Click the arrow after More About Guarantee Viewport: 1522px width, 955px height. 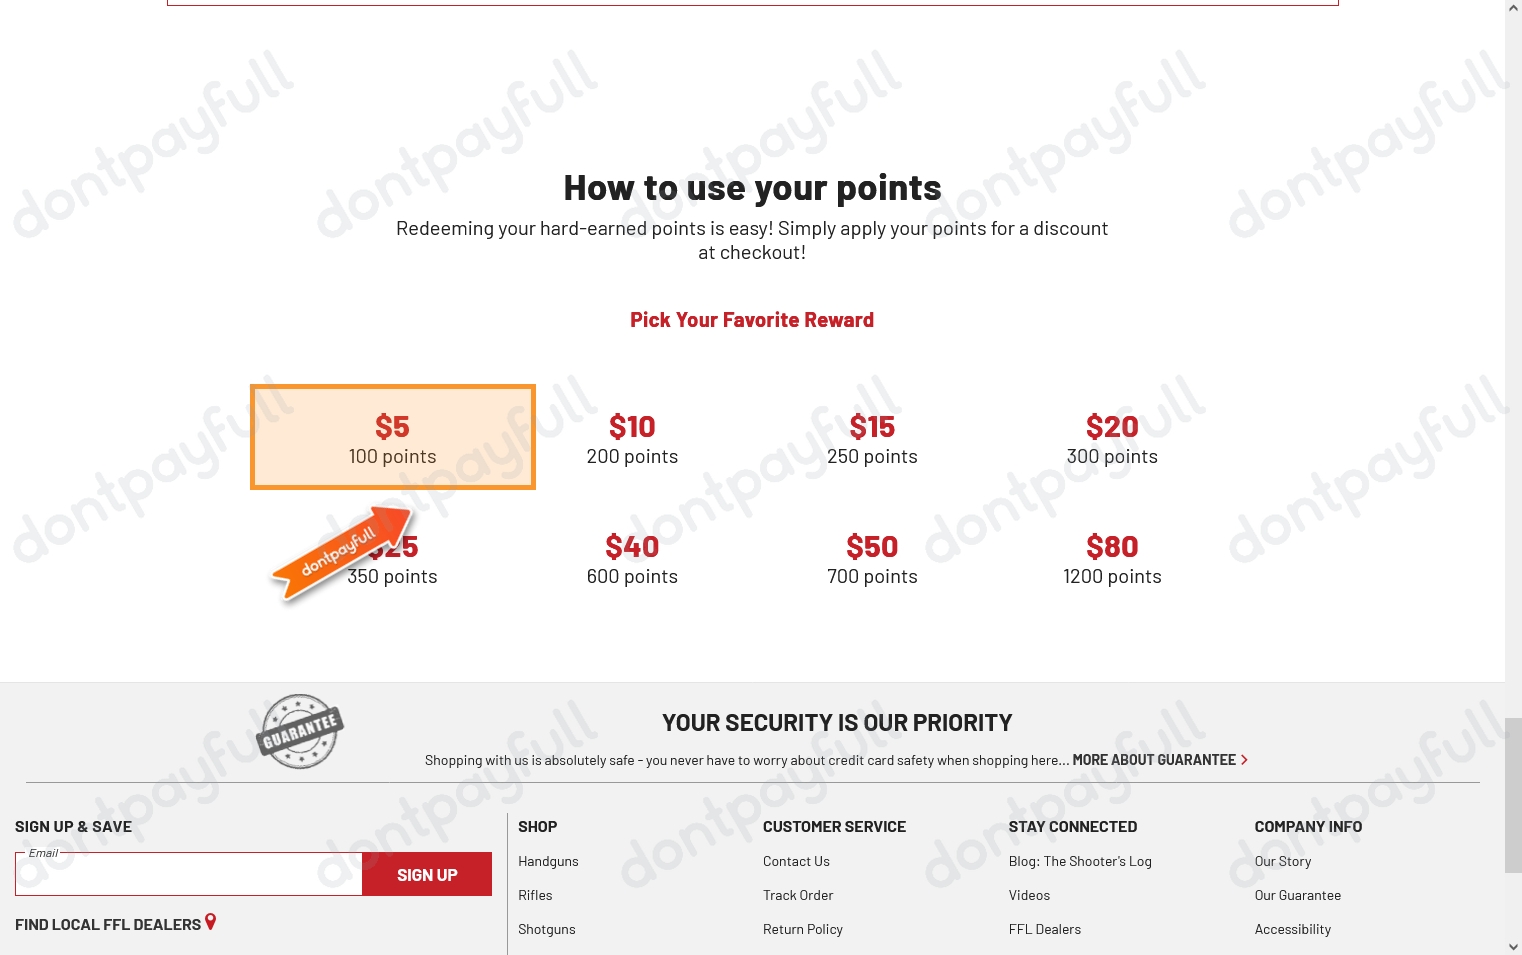[x=1244, y=760]
